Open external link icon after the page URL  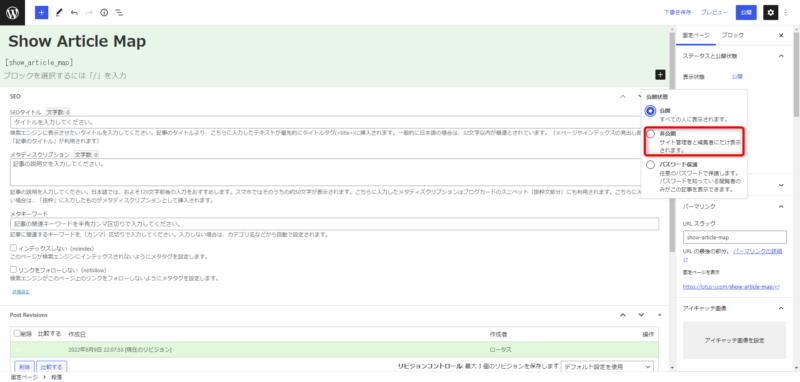pyautogui.click(x=777, y=287)
